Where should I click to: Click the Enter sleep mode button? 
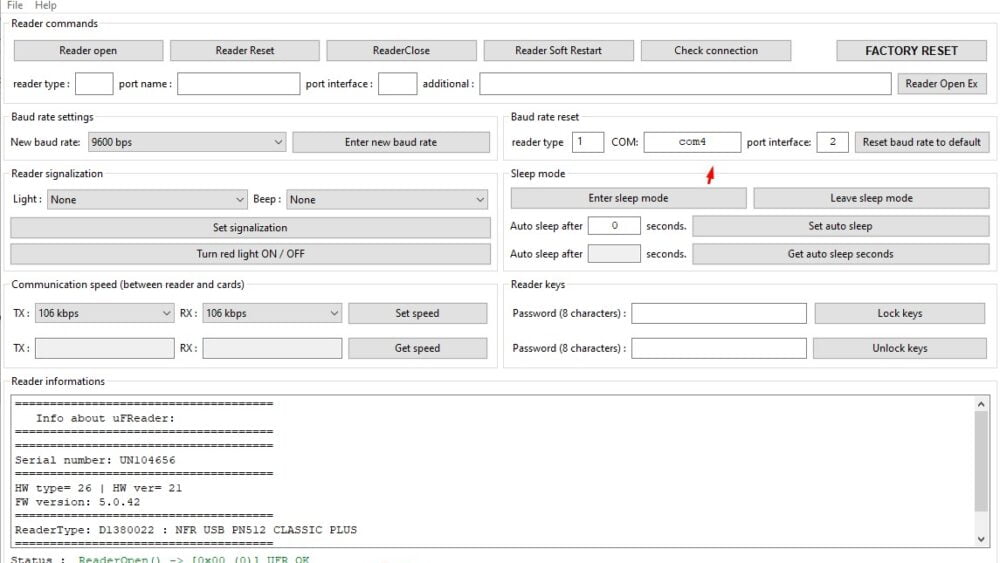click(x=628, y=198)
